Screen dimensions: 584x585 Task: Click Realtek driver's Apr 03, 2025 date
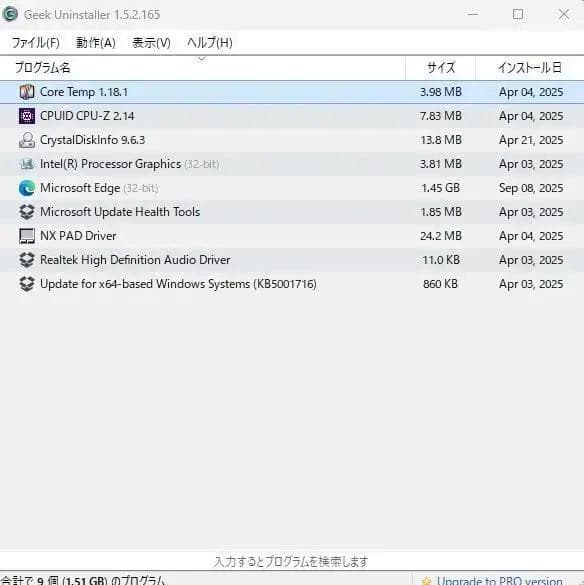(531, 260)
